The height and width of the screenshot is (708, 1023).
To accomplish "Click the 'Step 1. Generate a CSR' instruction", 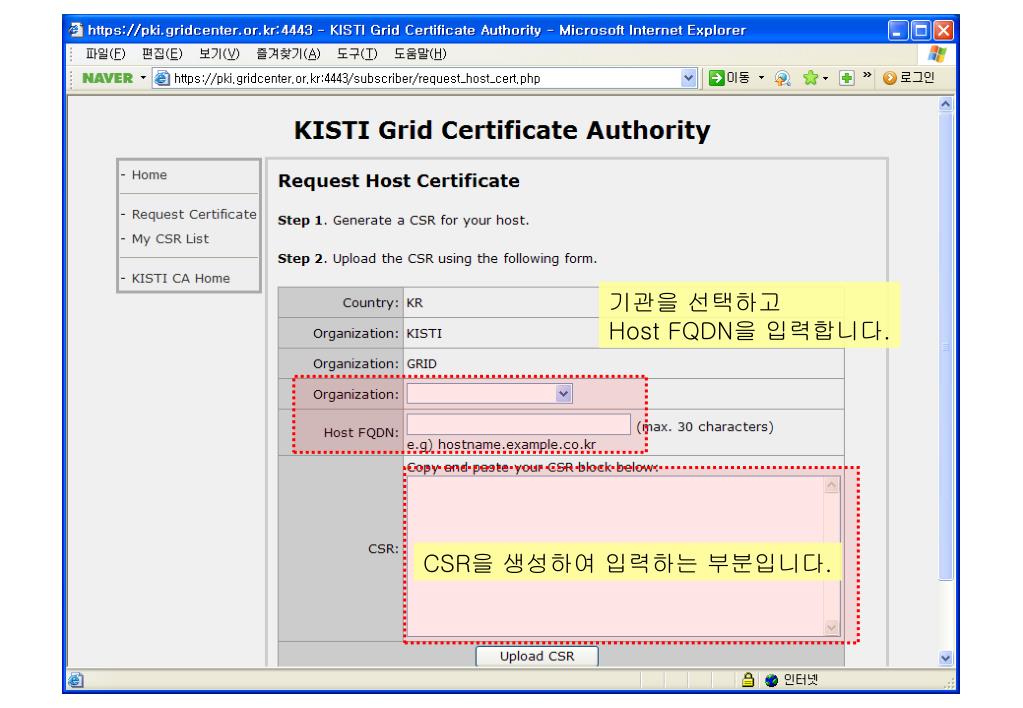I will (x=403, y=221).
